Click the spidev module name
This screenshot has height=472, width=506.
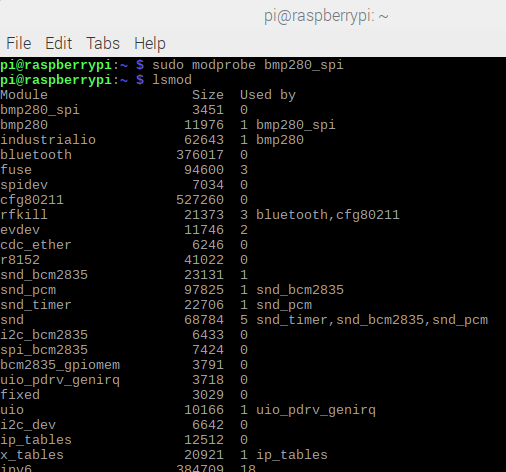click(x=24, y=185)
